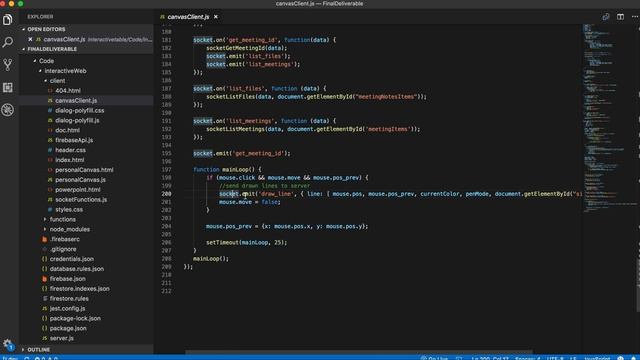Open .gitignore file
Viewport: 640px width, 360px height.
pyautogui.click(x=63, y=249)
